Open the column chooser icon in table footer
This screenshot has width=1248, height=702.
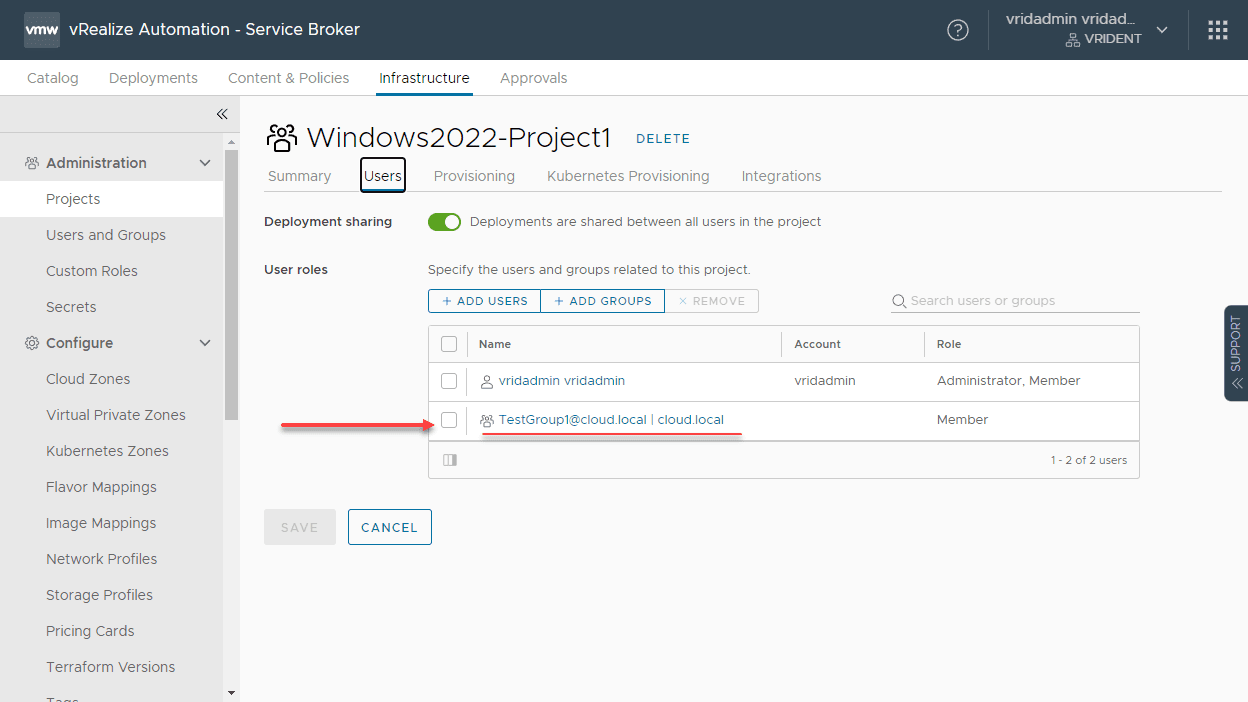[x=450, y=460]
